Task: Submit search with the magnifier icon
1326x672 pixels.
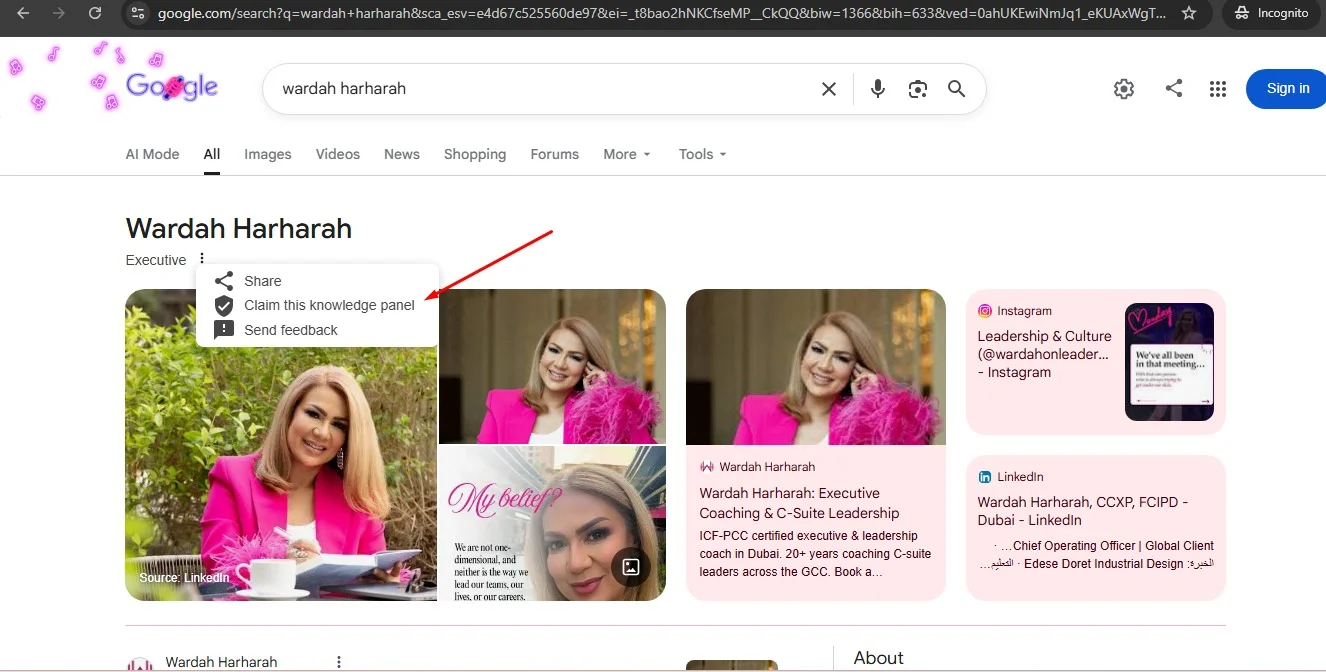Action: (x=957, y=89)
